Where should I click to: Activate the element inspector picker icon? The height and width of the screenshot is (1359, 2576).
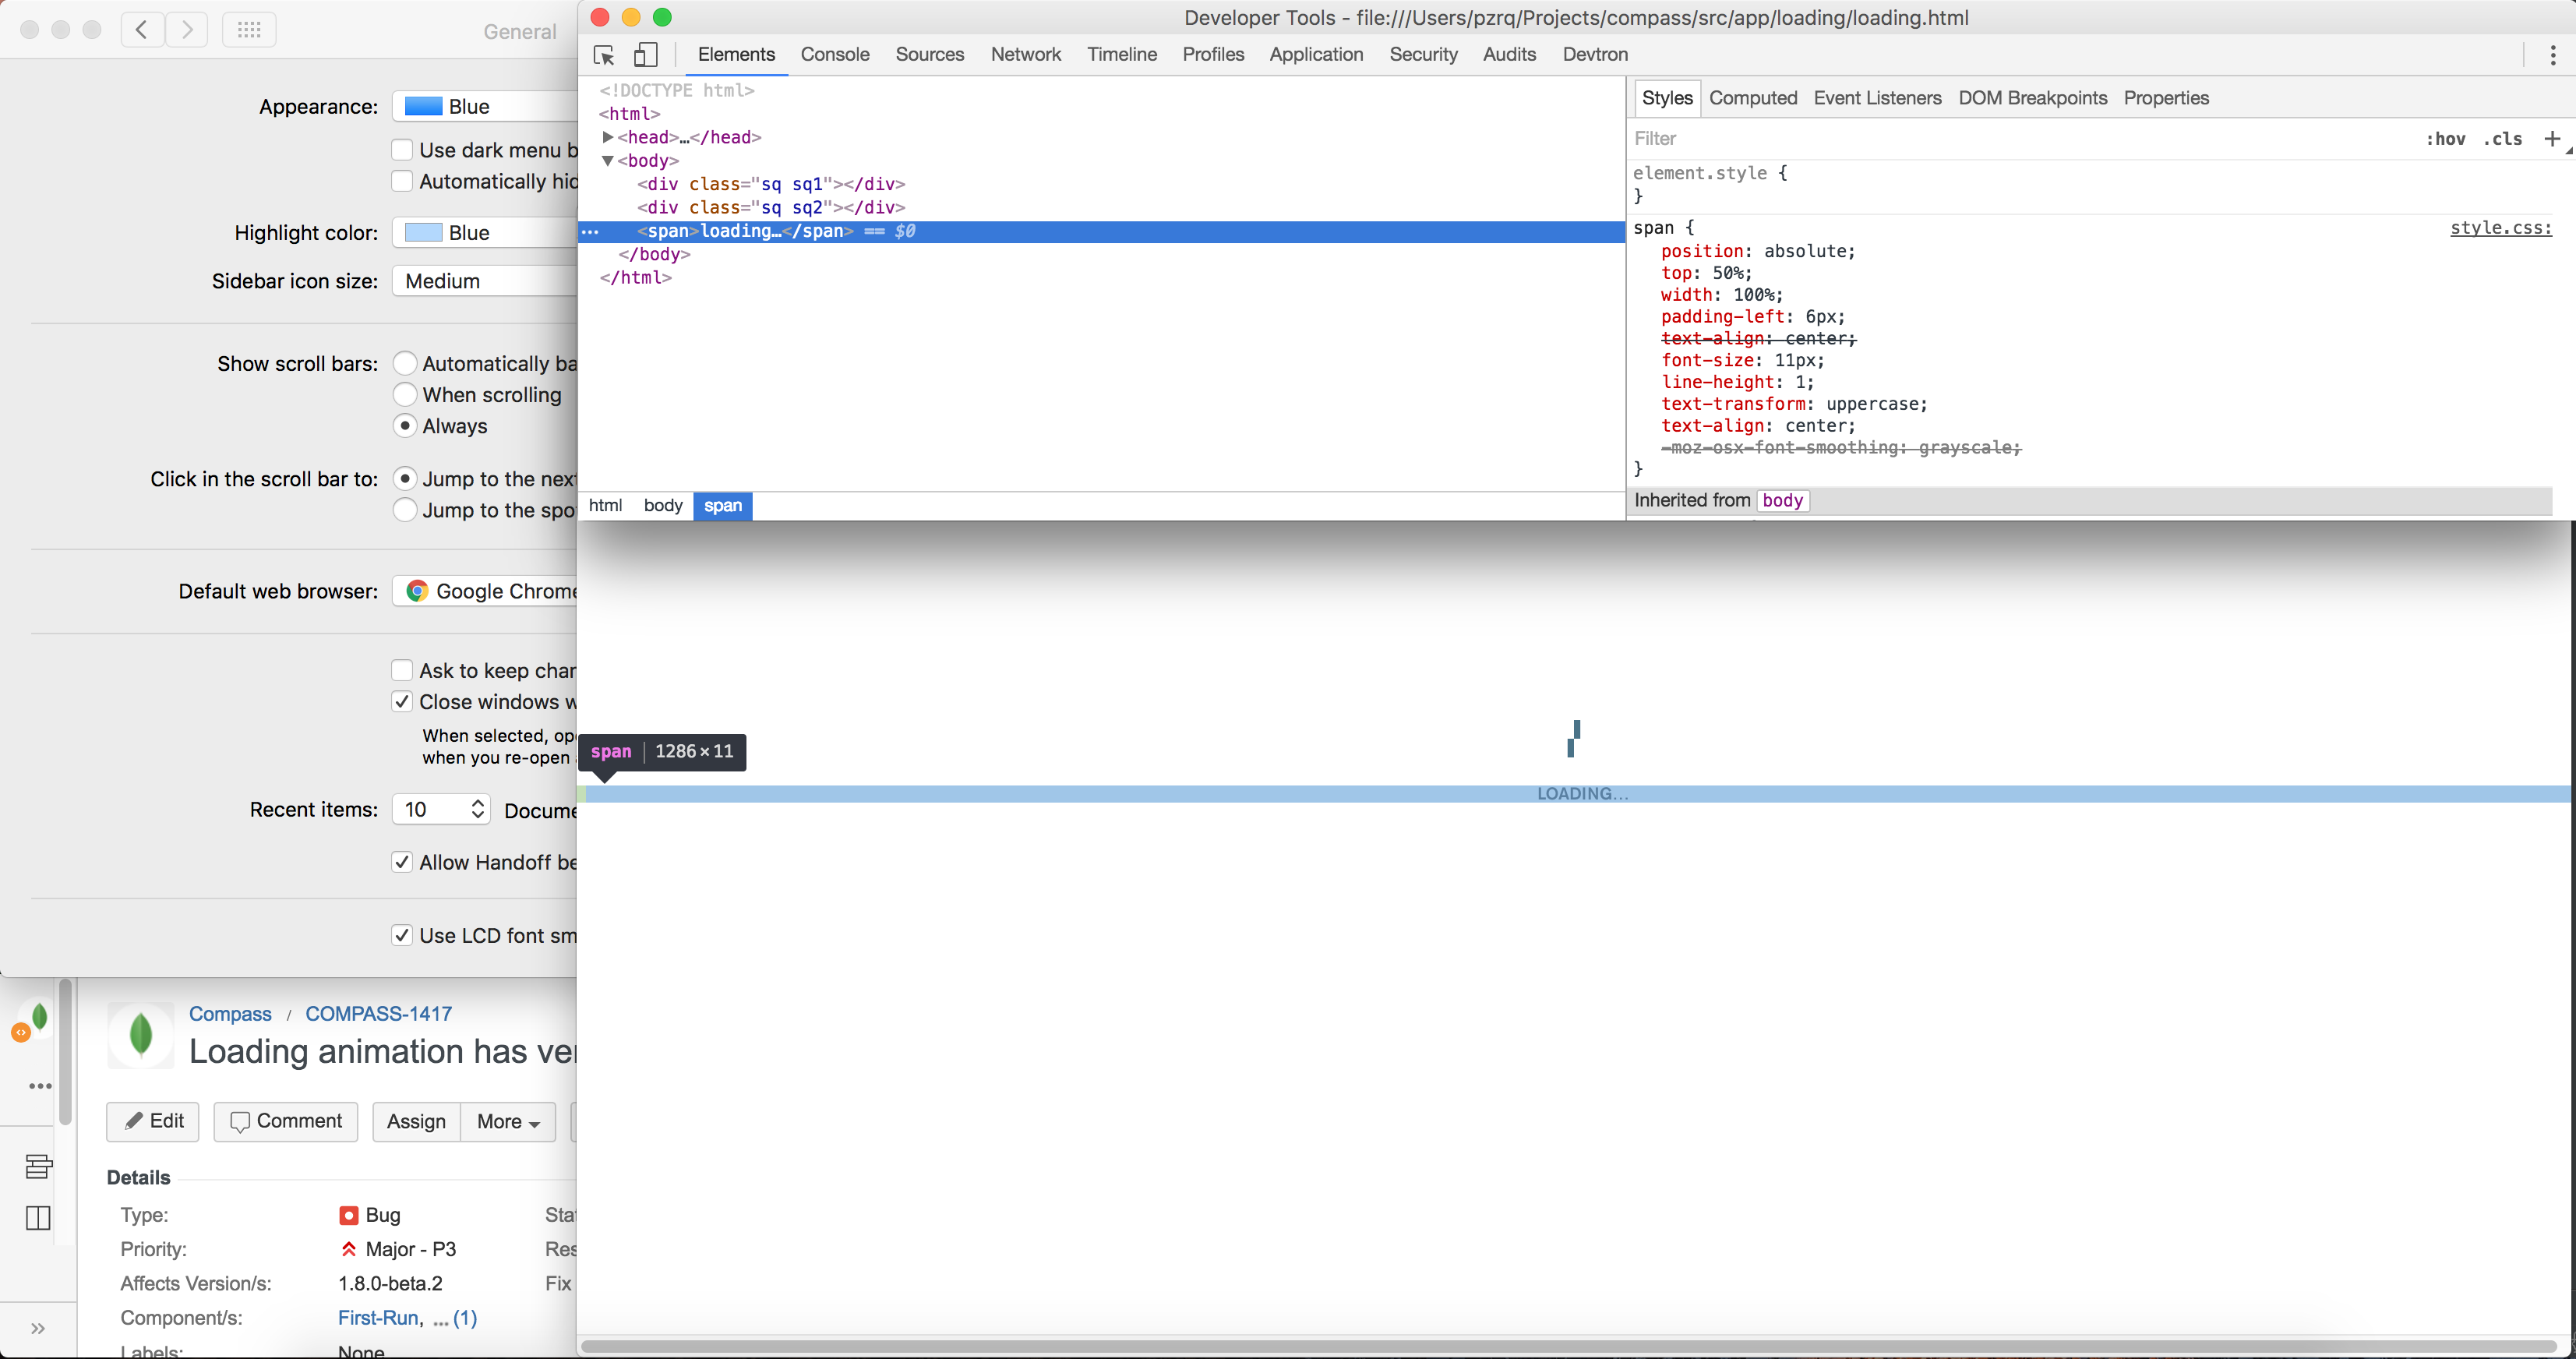[x=604, y=55]
